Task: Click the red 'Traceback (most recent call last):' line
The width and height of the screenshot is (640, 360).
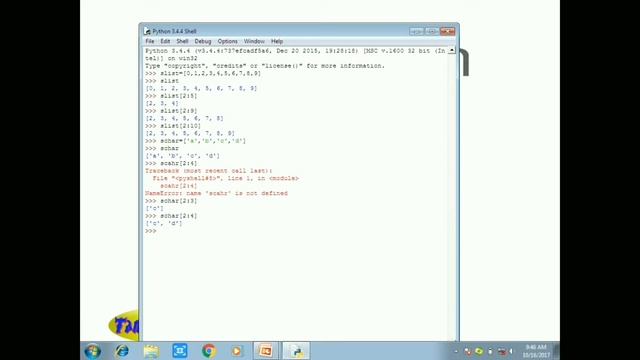Action: (x=209, y=171)
